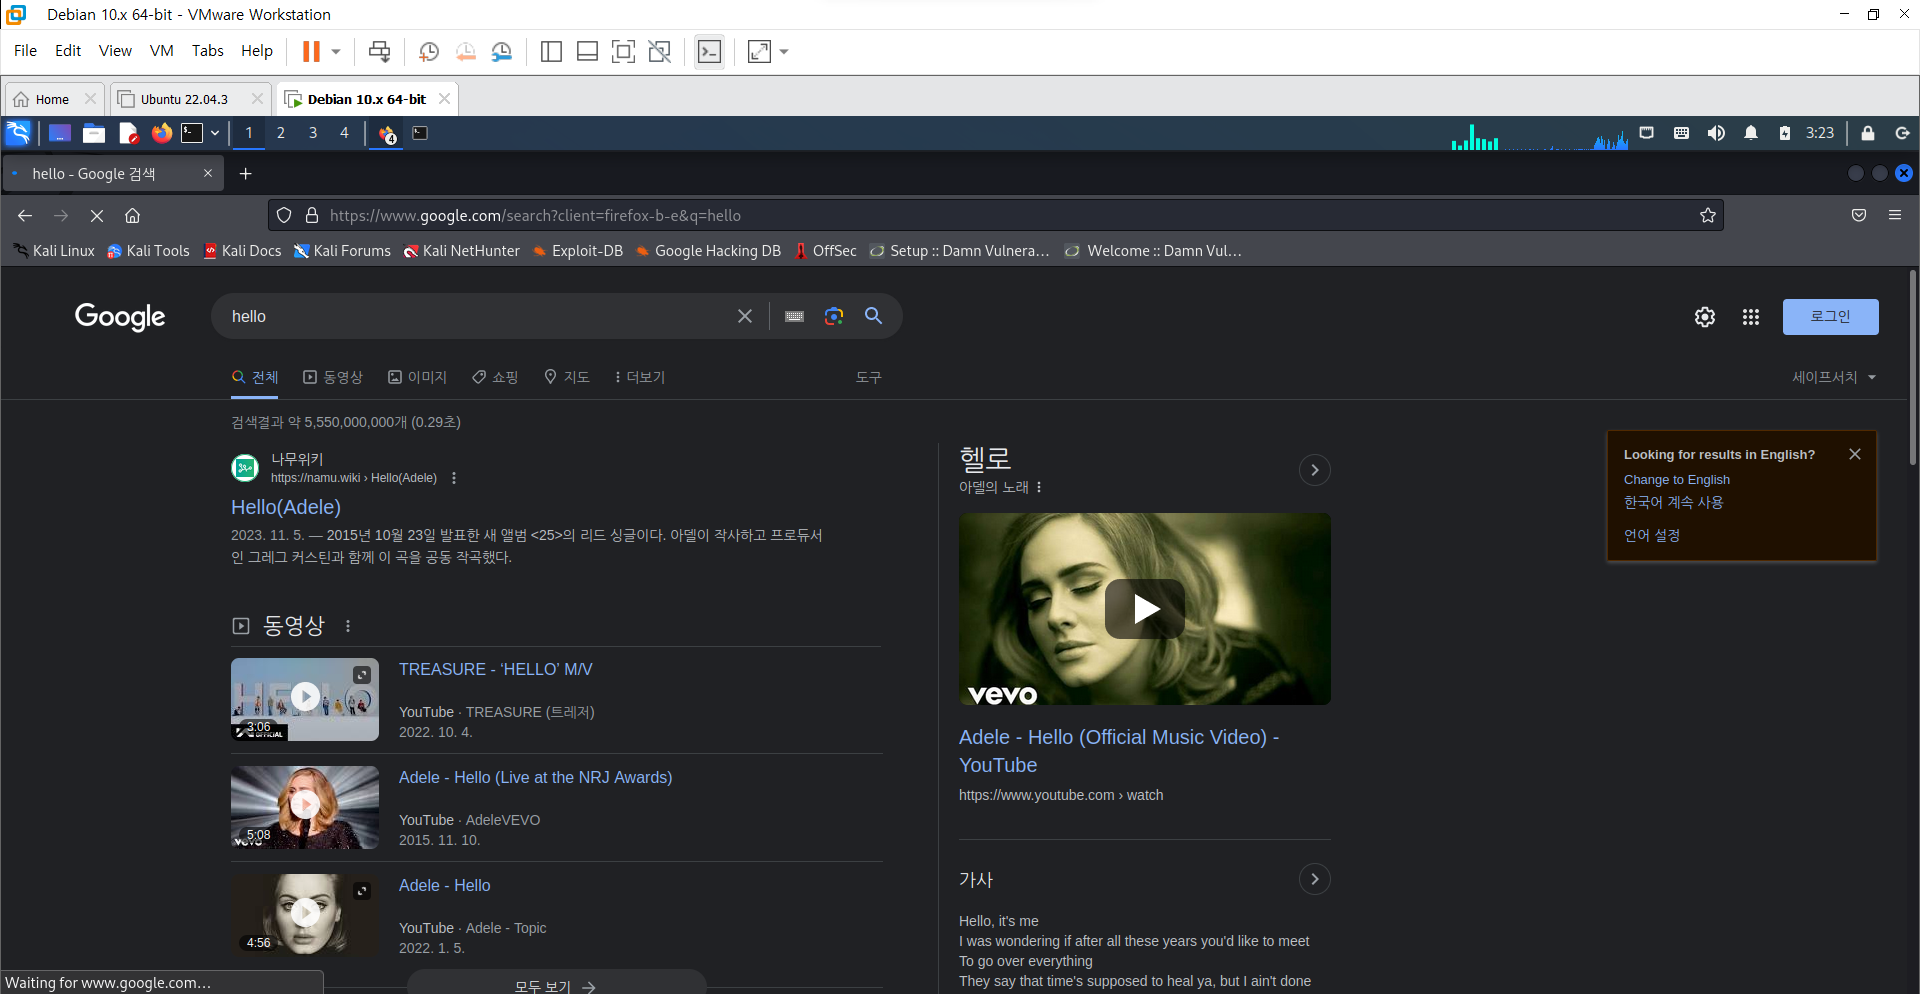Click the Send Ctrl+Alt+Del icon
This screenshot has height=994, width=1920.
380,51
